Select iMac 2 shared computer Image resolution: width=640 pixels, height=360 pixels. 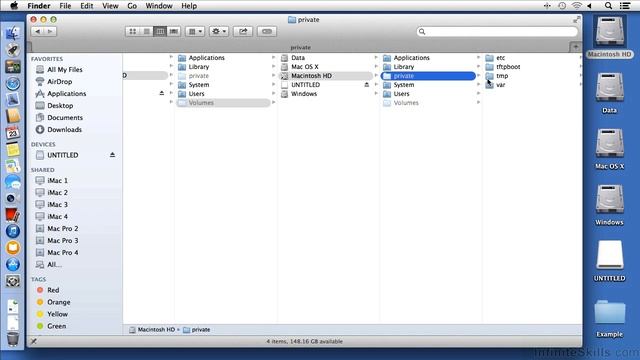(58, 193)
